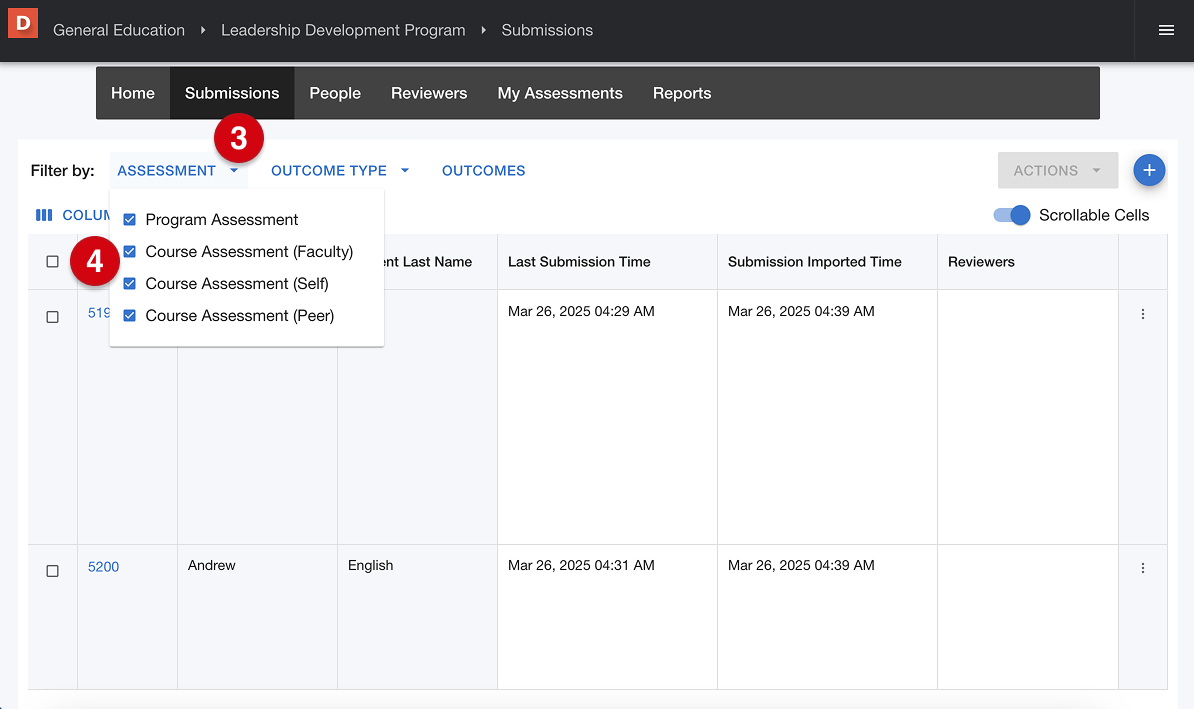Screen dimensions: 1194x709
Task: Open submission 5200 link
Action: coord(103,567)
